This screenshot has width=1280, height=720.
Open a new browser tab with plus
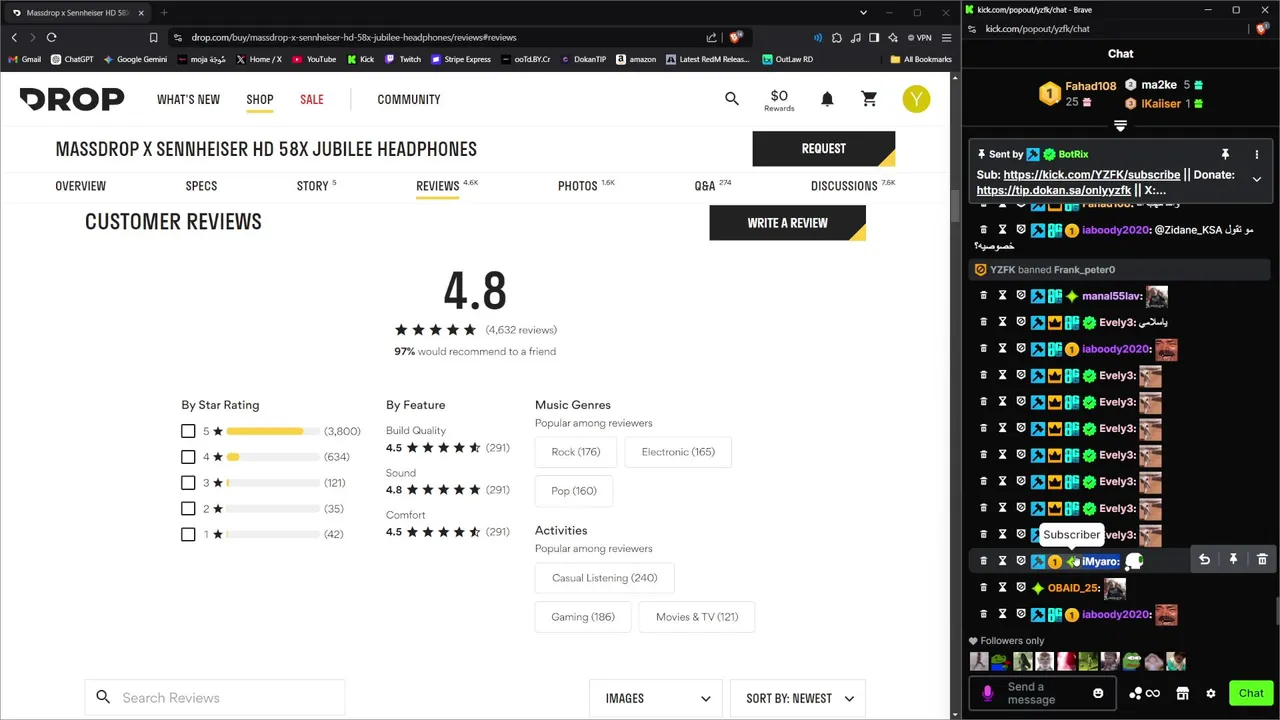point(164,13)
